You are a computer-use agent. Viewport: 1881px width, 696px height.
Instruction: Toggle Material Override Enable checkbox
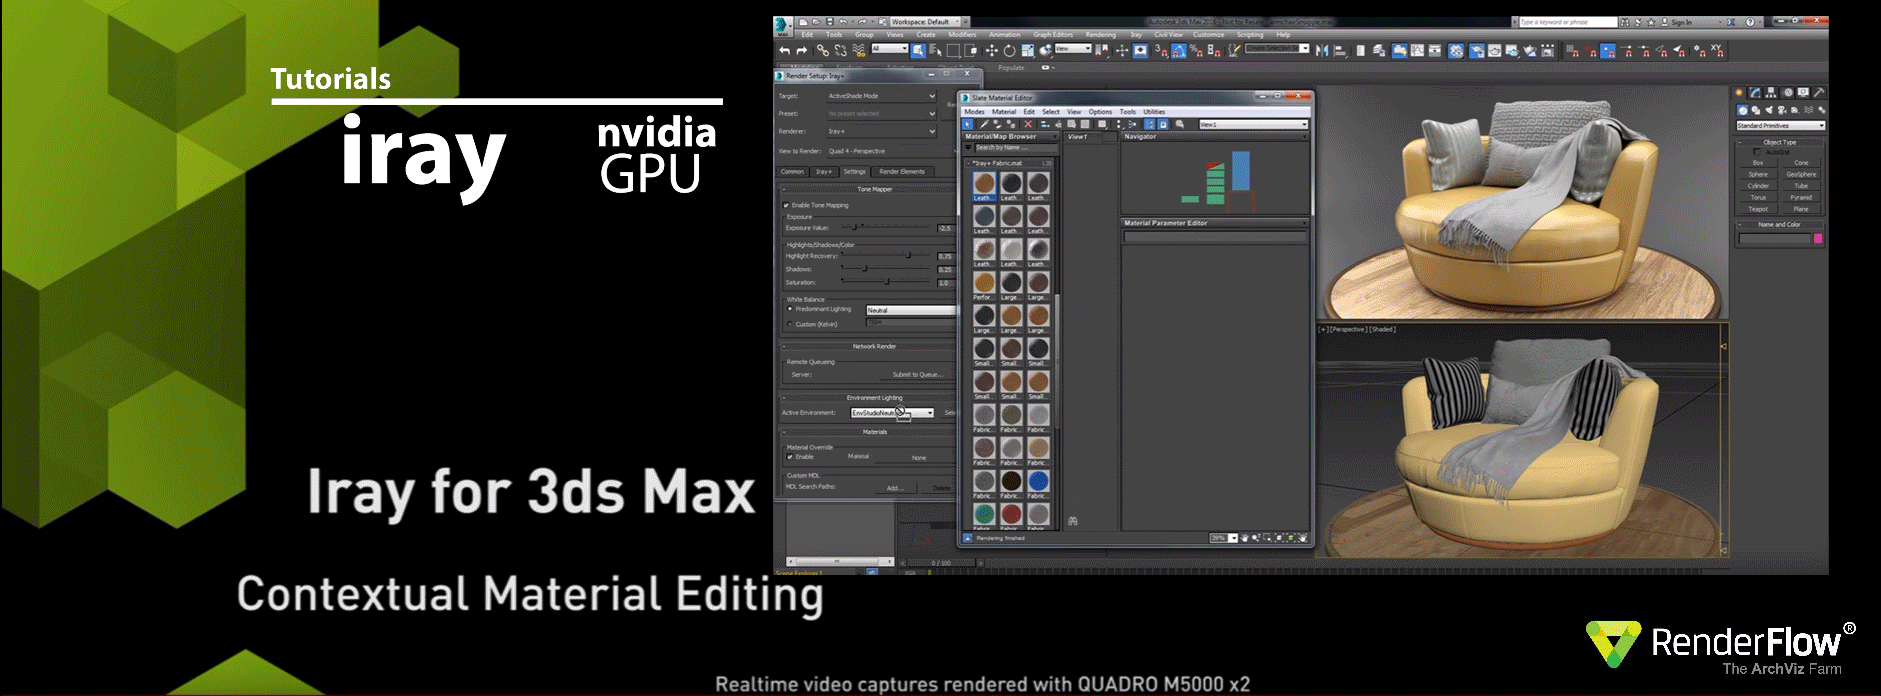pos(790,457)
